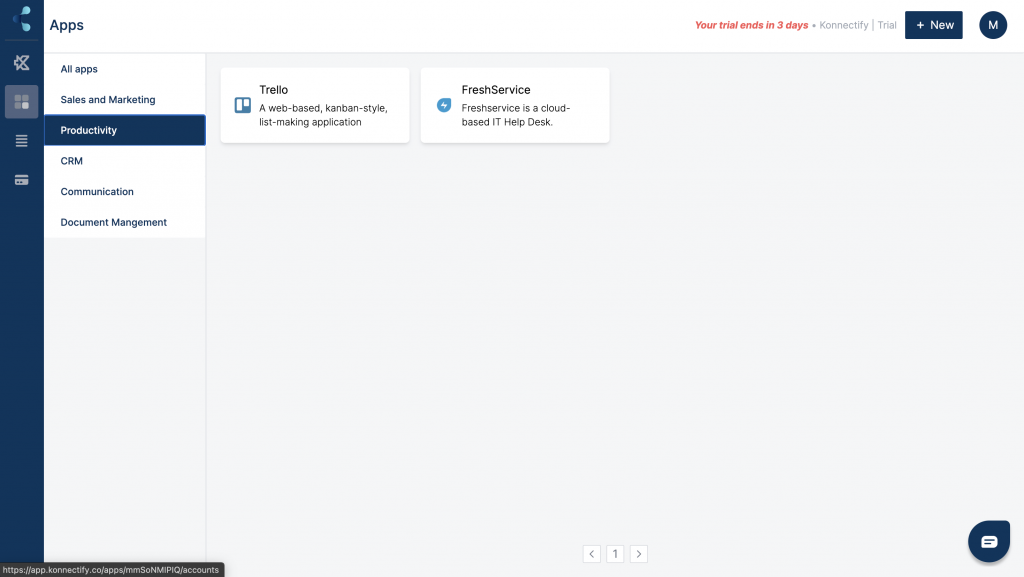Select Document Mangement category
1024x577 pixels.
click(x=125, y=223)
